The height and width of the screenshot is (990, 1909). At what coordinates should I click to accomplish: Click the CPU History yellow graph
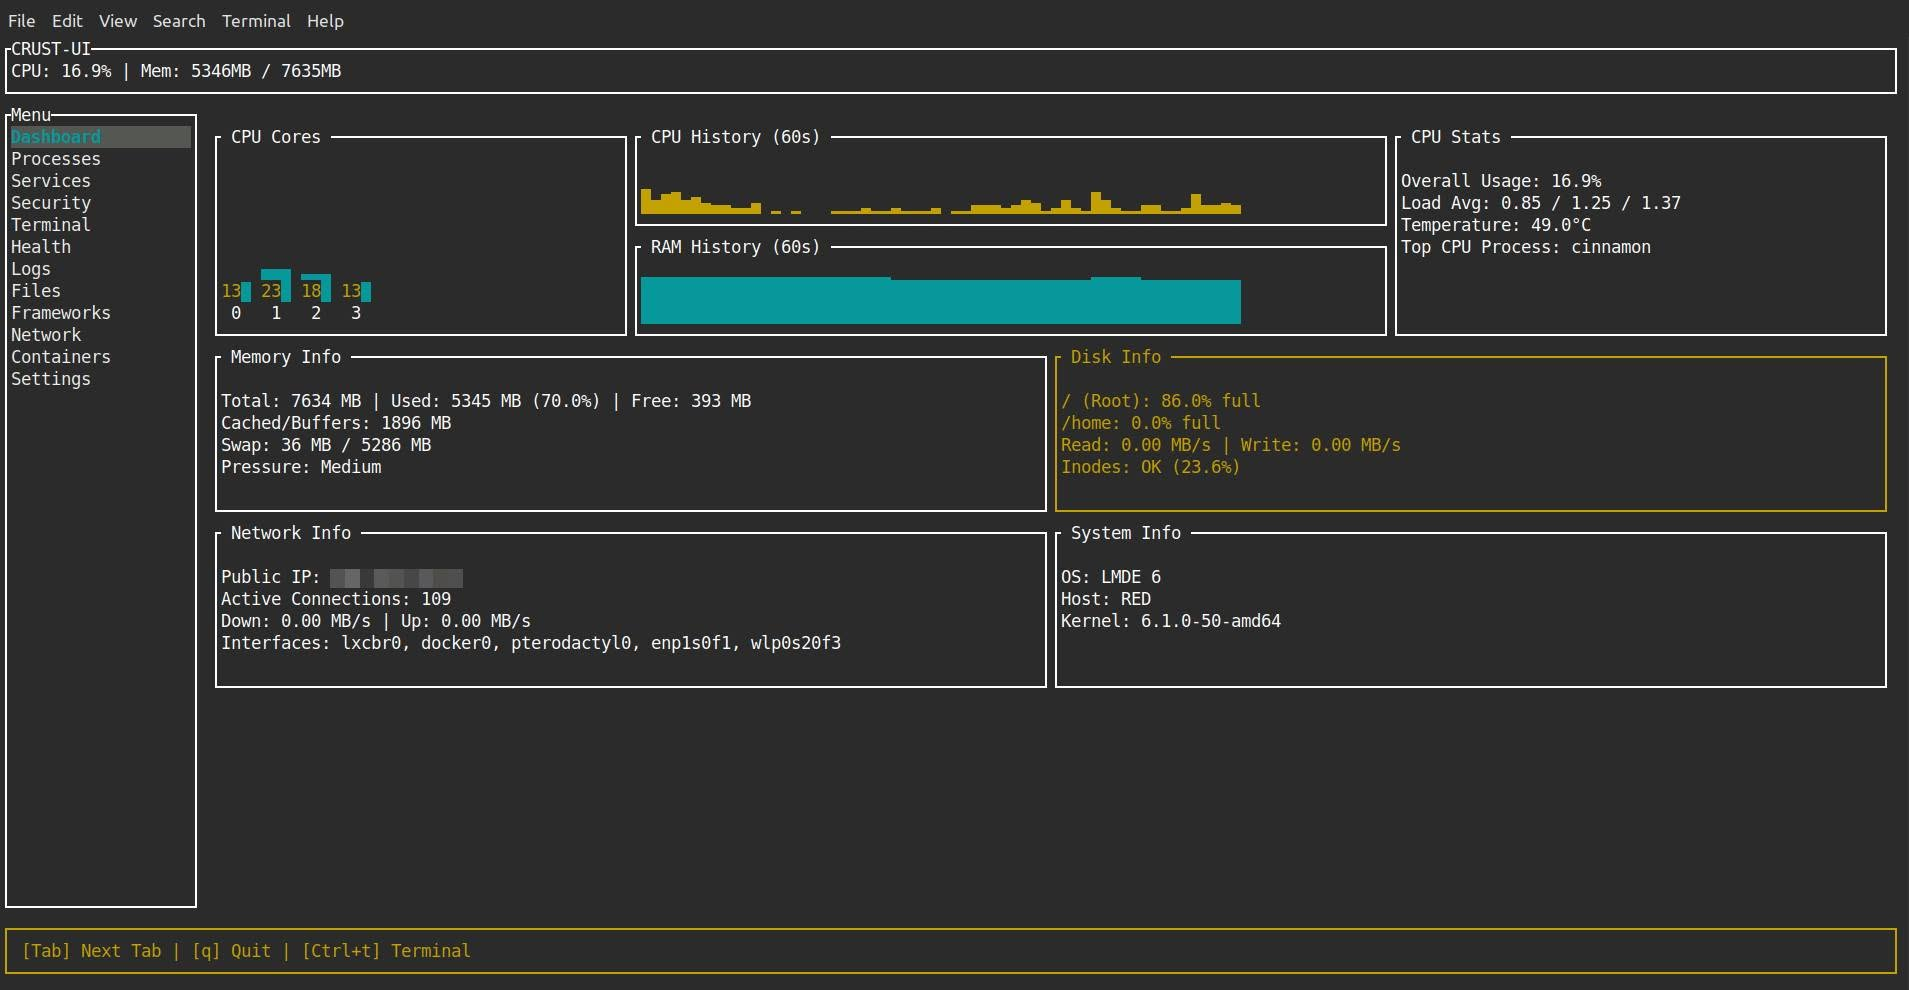[x=940, y=202]
